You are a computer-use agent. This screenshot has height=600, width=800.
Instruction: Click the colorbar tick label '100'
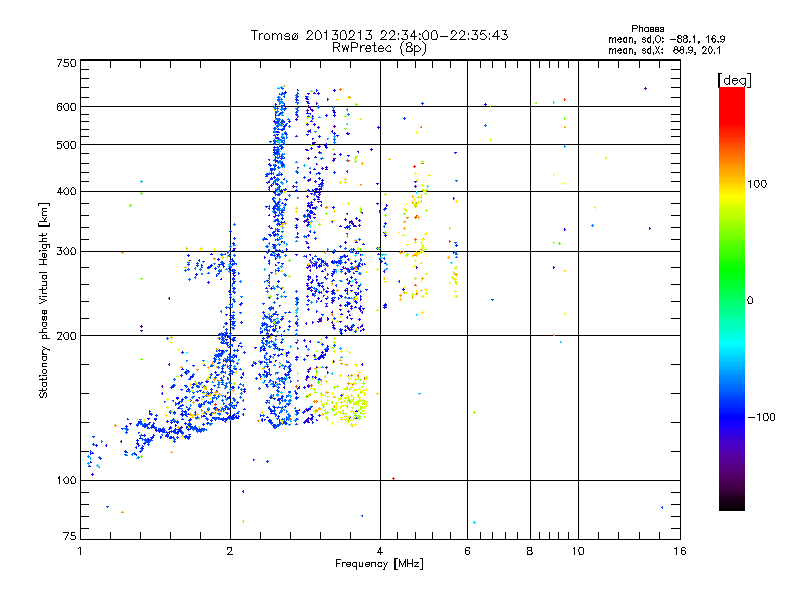pos(757,184)
